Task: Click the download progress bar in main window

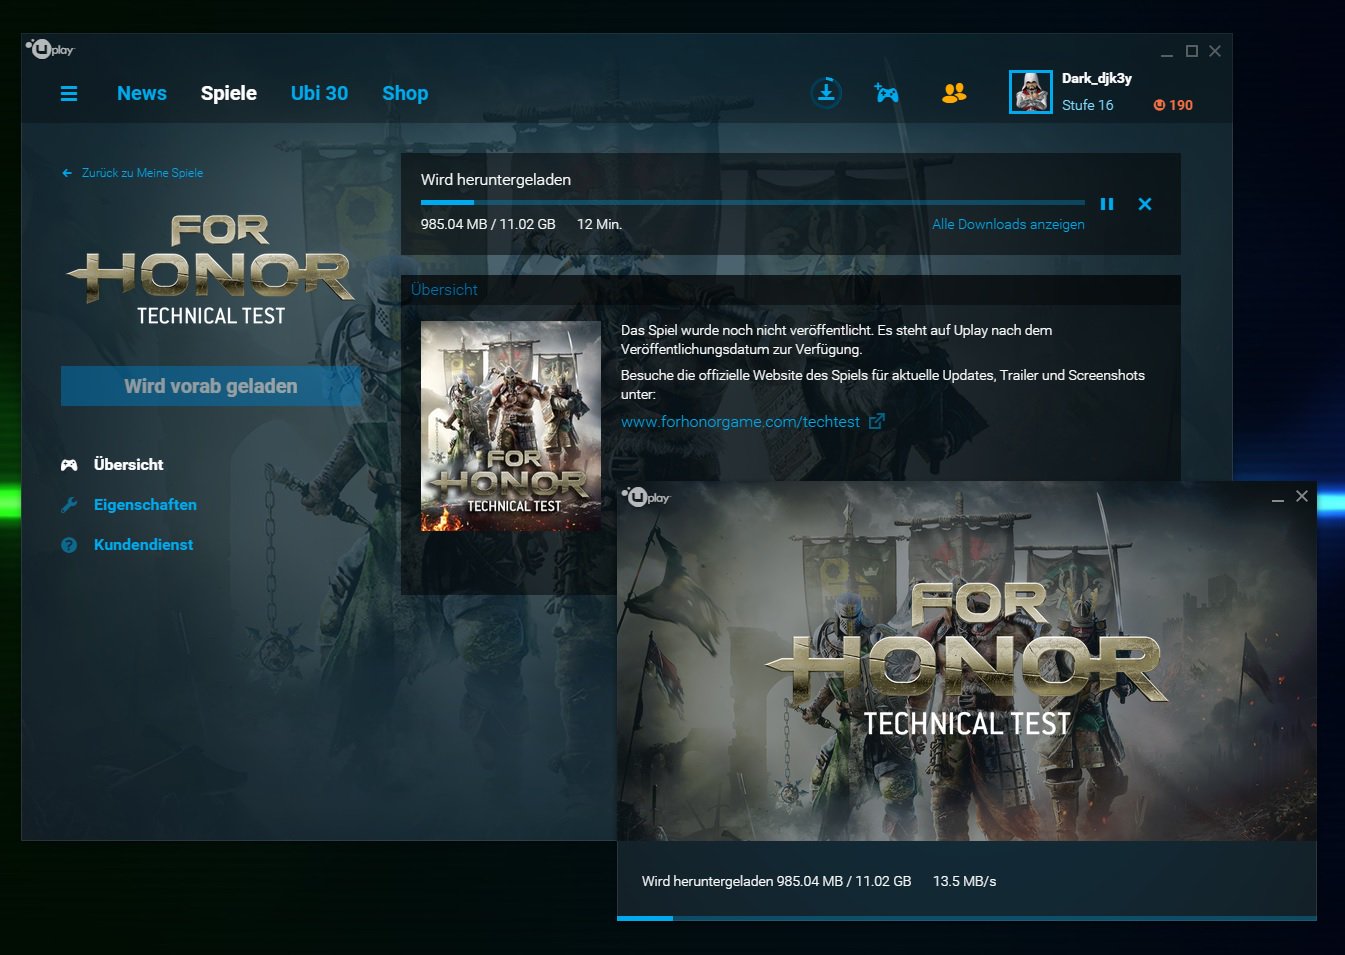Action: tap(753, 202)
